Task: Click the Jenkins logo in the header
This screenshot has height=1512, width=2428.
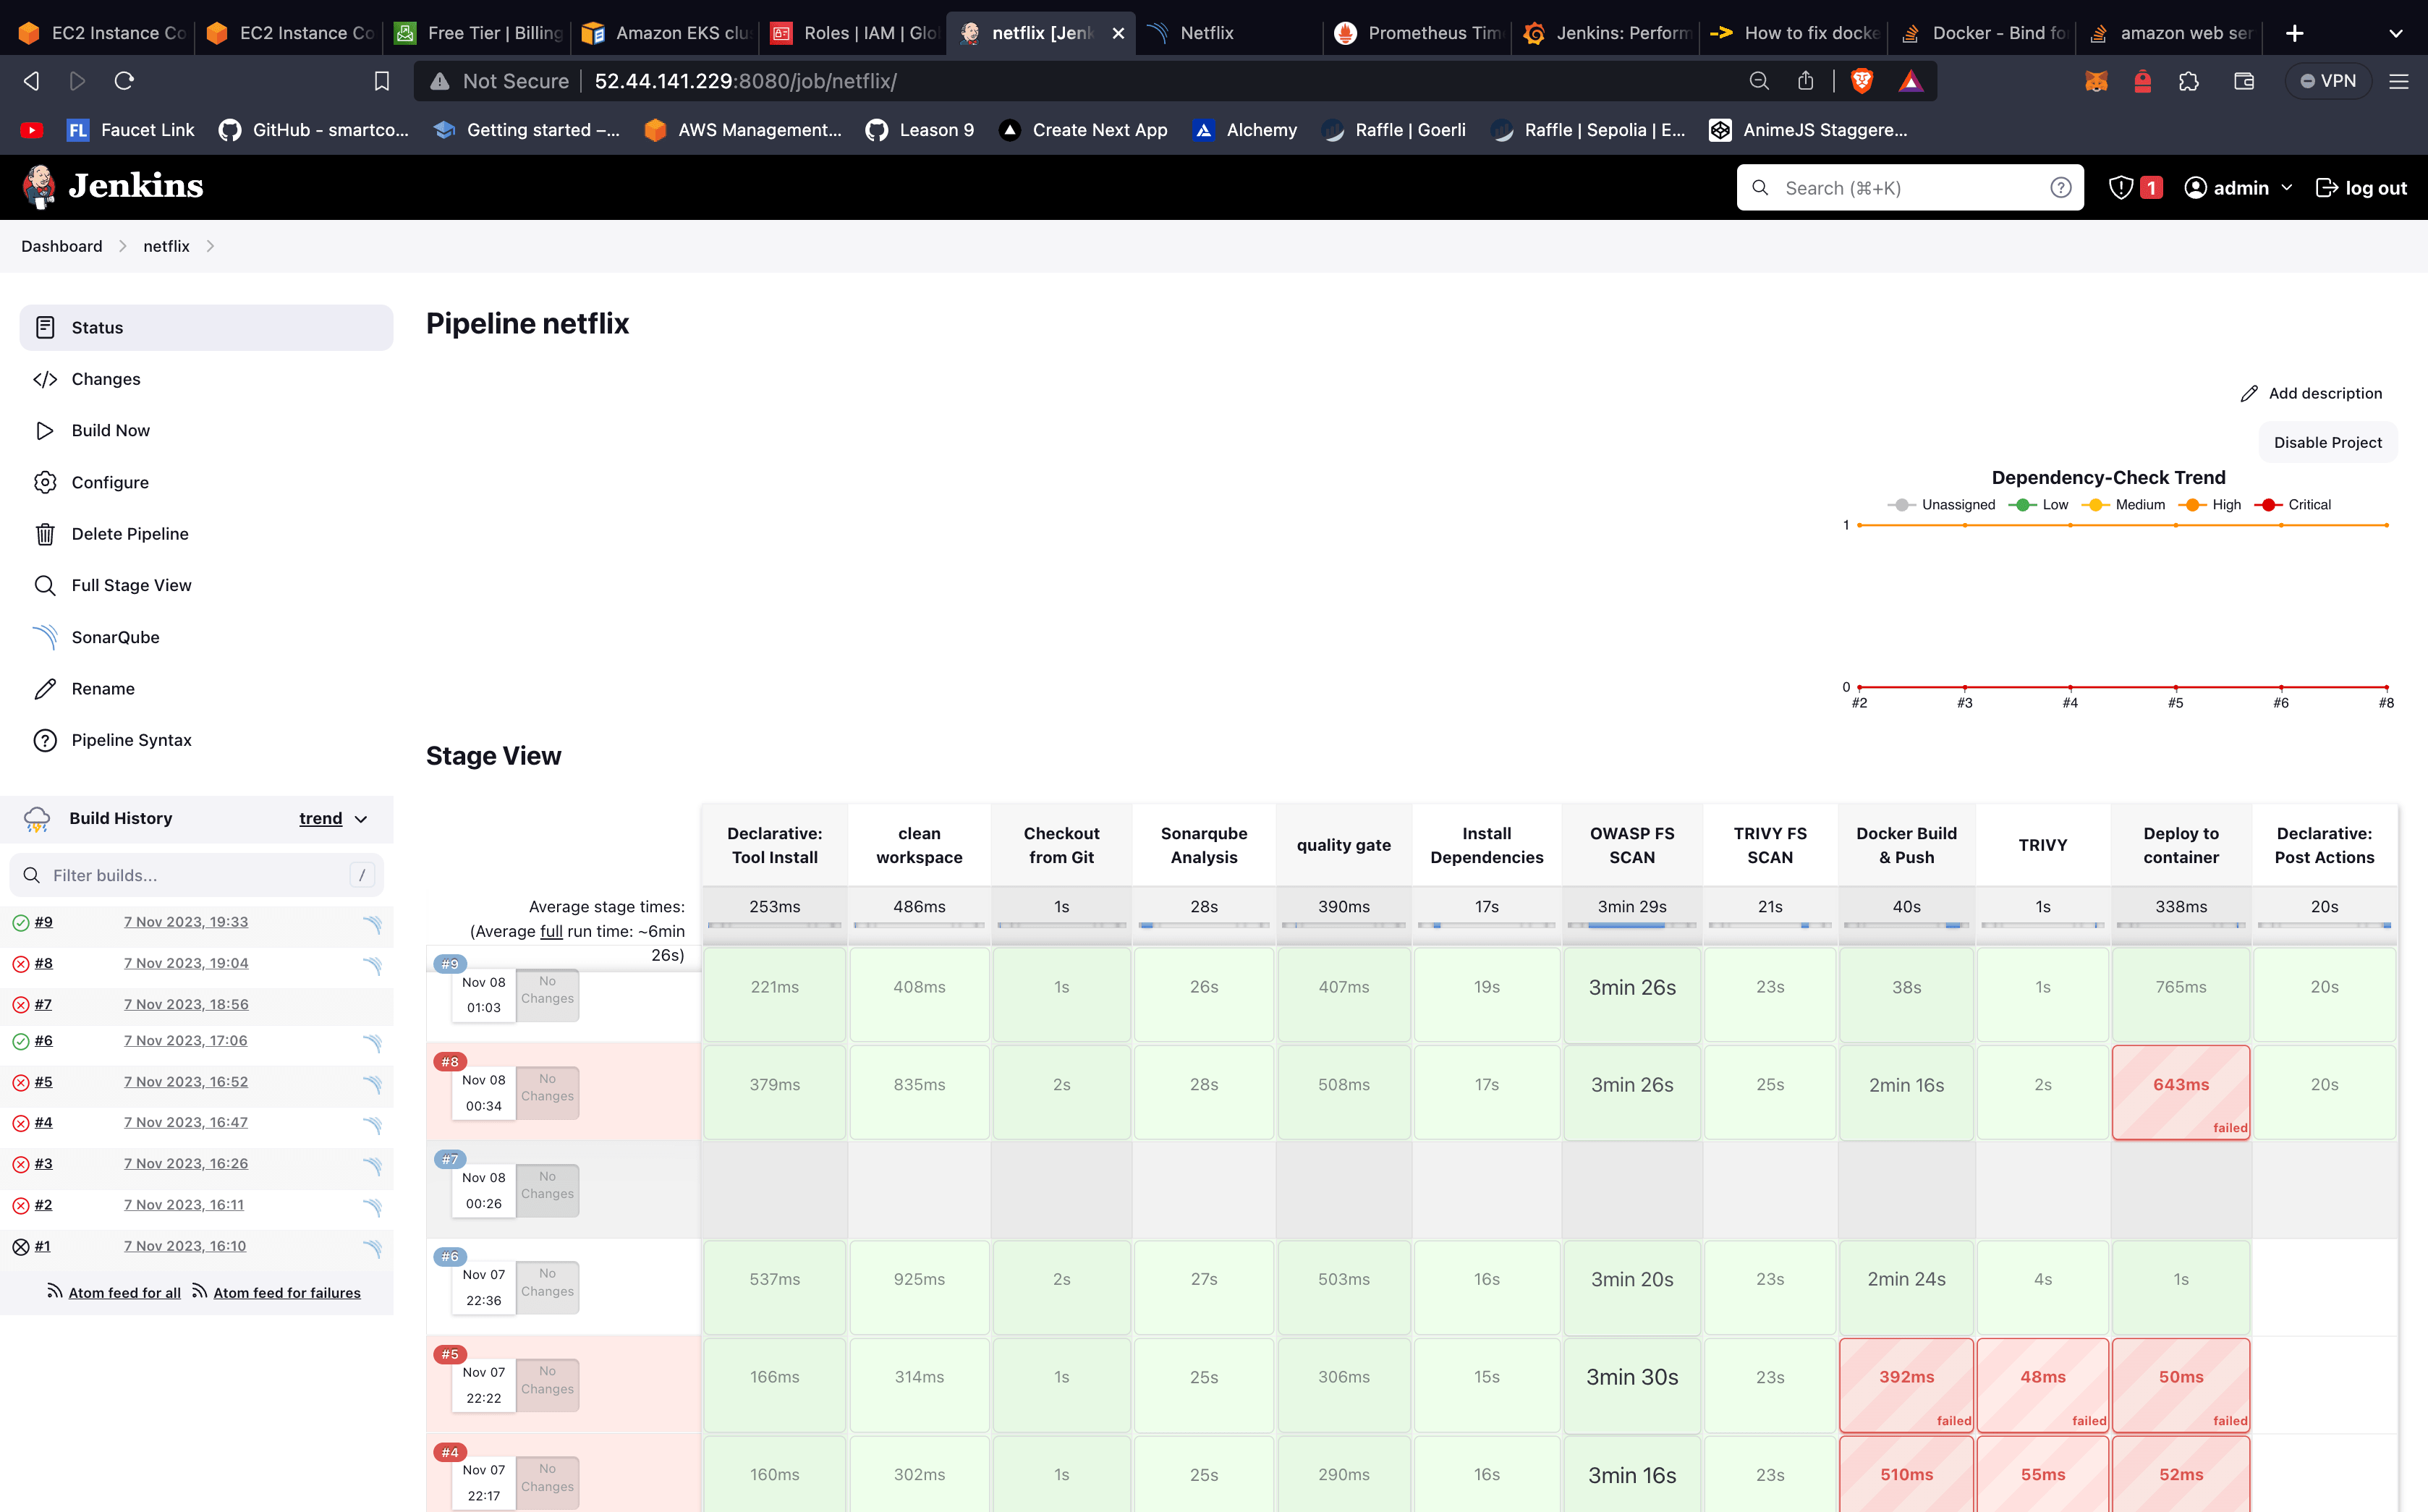Action: pyautogui.click(x=113, y=187)
